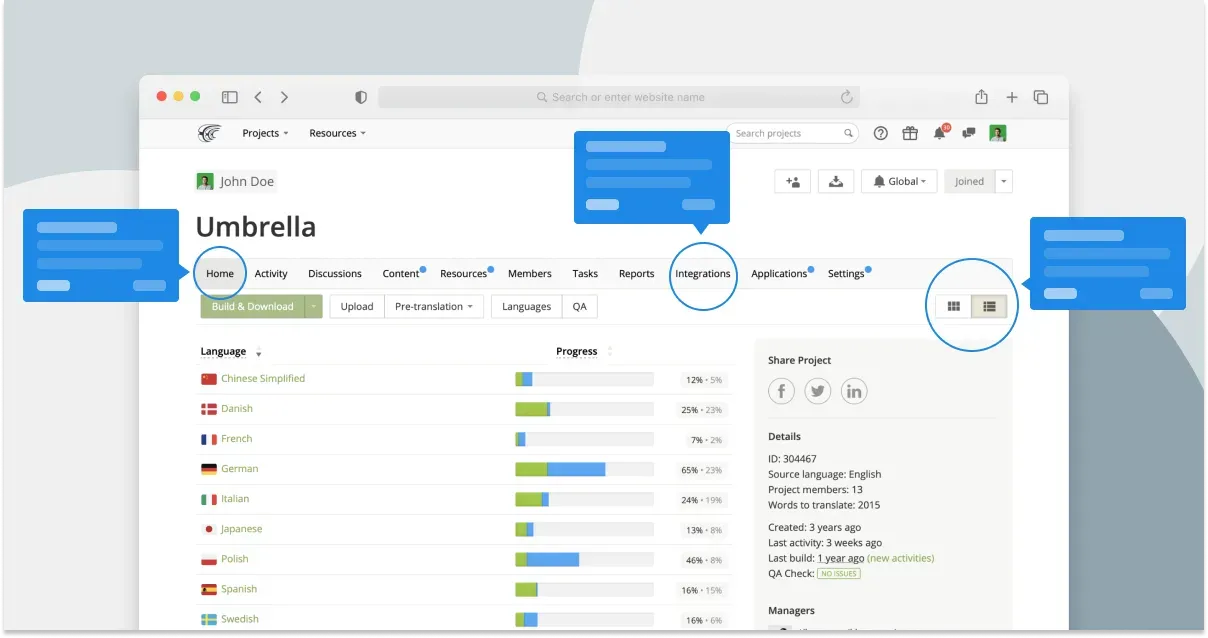The height and width of the screenshot is (638, 1208).
Task: Open the gift box icon
Action: 909,133
